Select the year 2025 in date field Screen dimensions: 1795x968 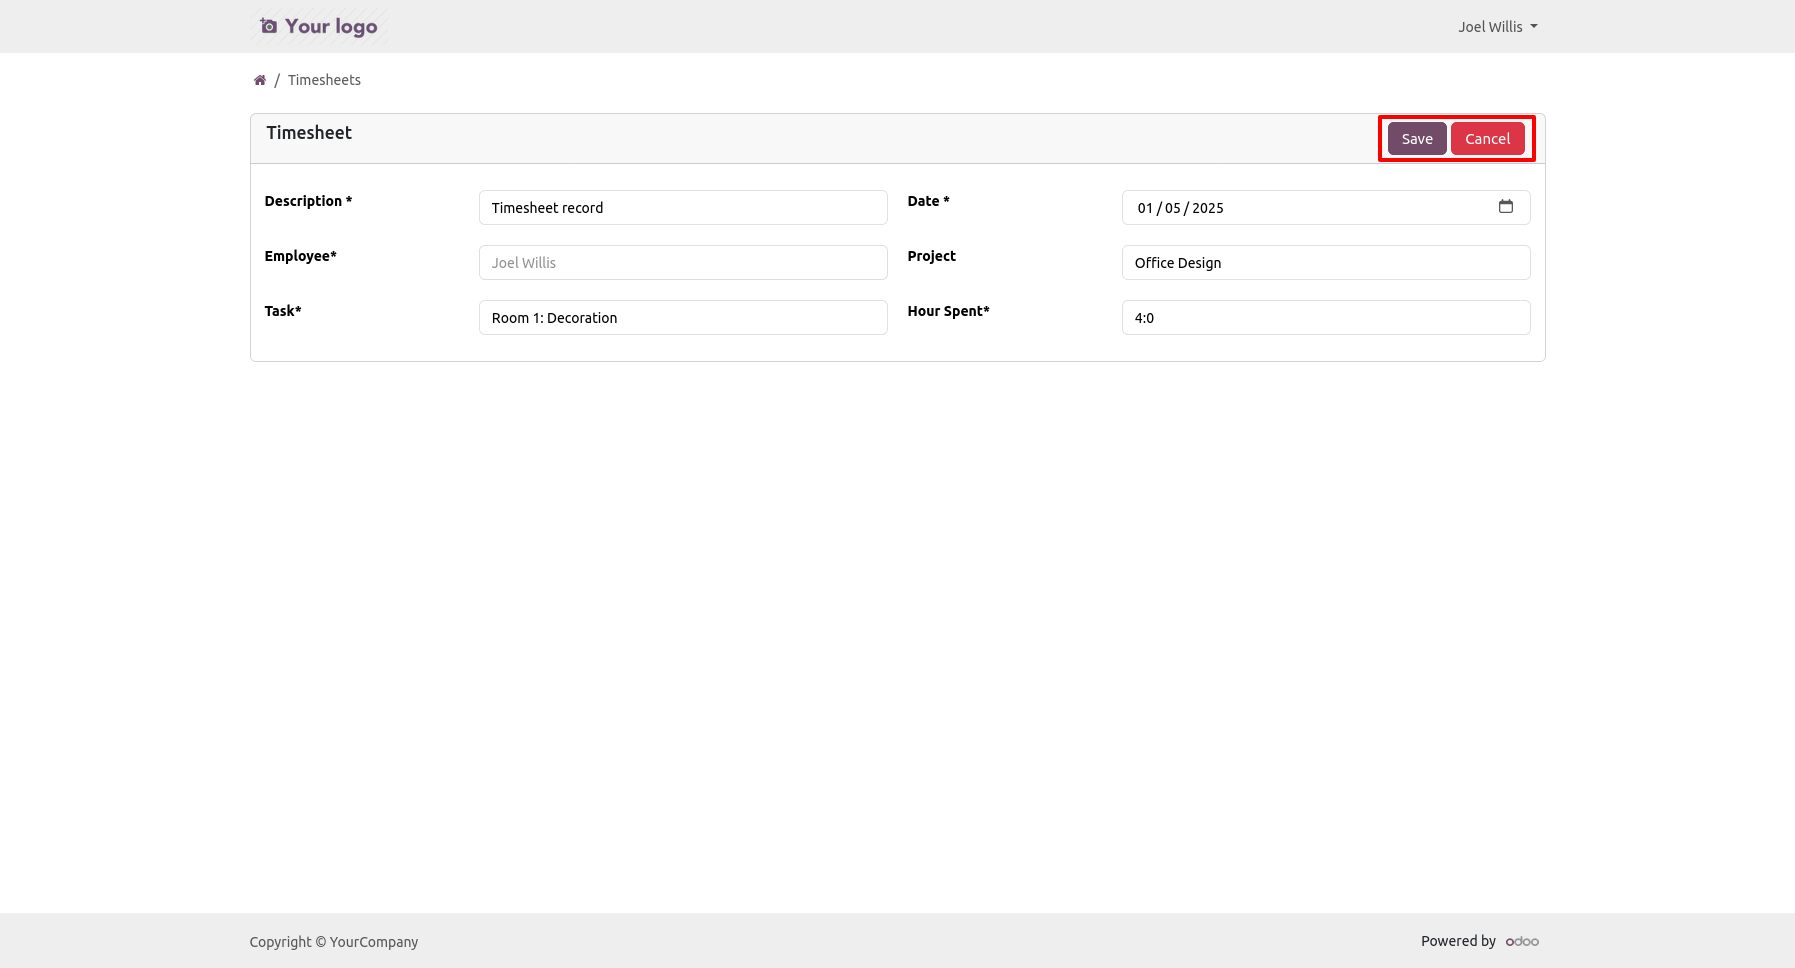click(1208, 208)
